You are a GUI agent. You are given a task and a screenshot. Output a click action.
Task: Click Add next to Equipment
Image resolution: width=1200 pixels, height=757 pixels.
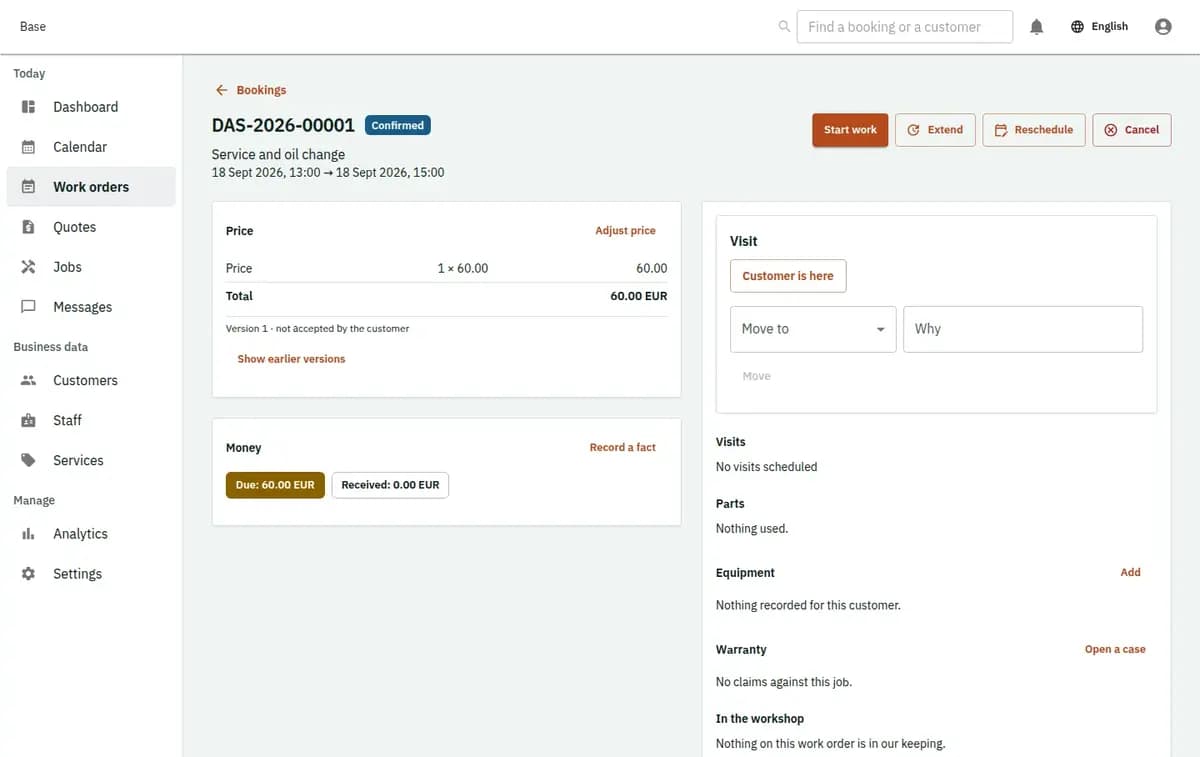pyautogui.click(x=1131, y=573)
